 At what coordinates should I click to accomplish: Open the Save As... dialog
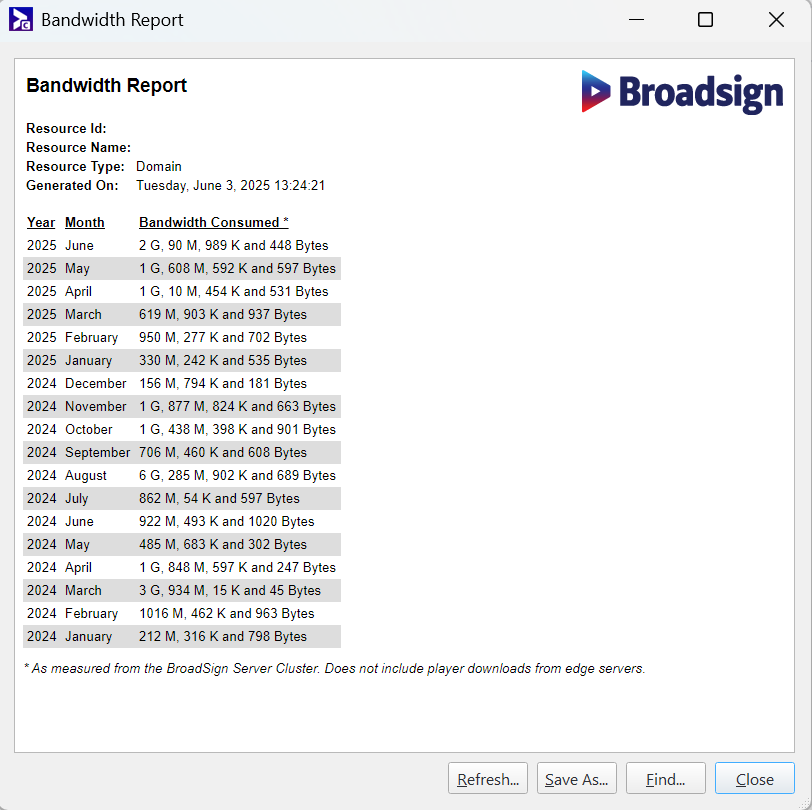577,779
